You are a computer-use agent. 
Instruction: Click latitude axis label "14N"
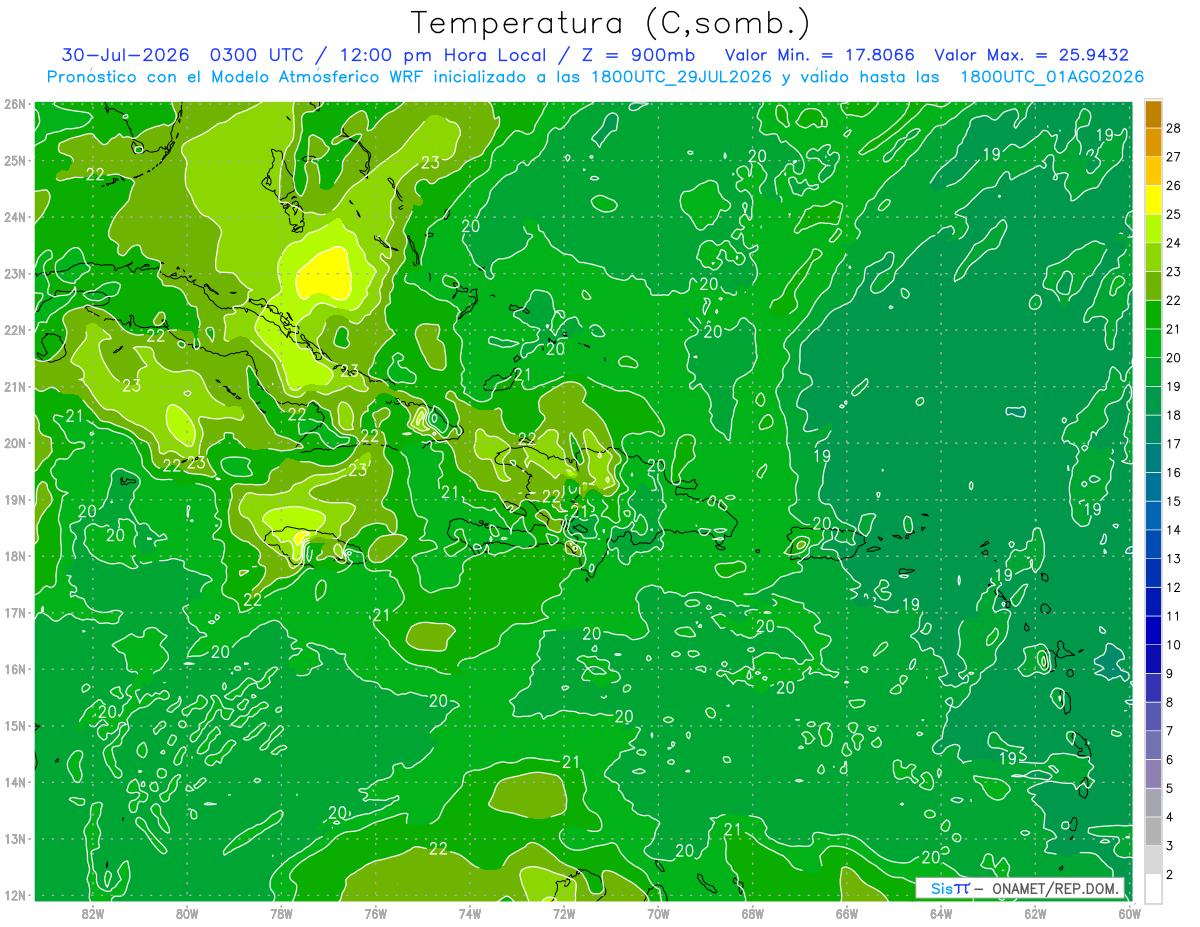click(x=14, y=782)
